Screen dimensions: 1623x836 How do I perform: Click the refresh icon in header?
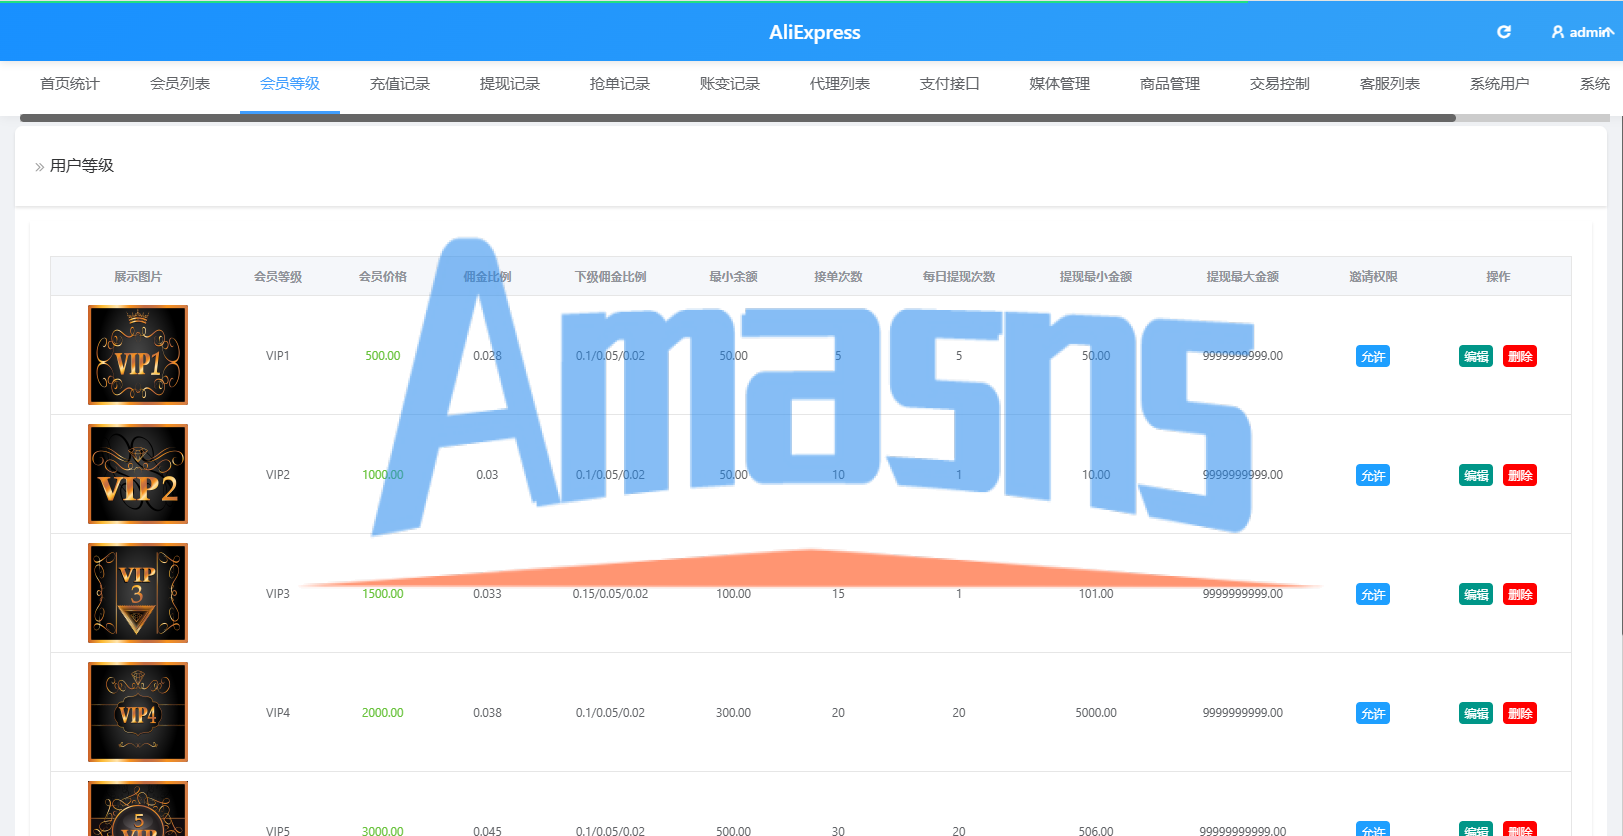coord(1503,32)
